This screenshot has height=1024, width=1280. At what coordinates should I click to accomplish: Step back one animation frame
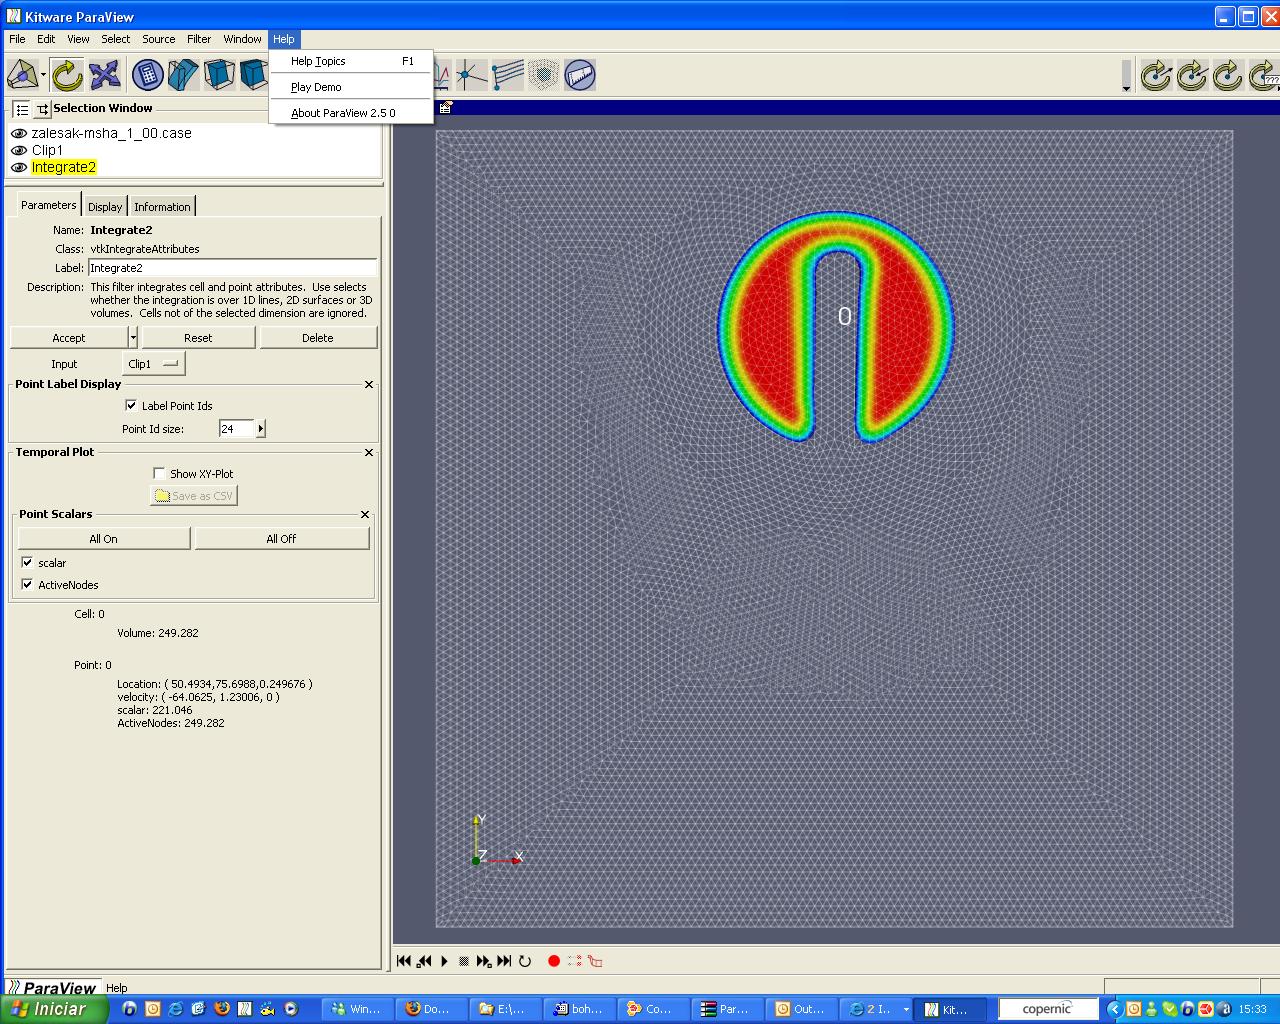(x=424, y=961)
